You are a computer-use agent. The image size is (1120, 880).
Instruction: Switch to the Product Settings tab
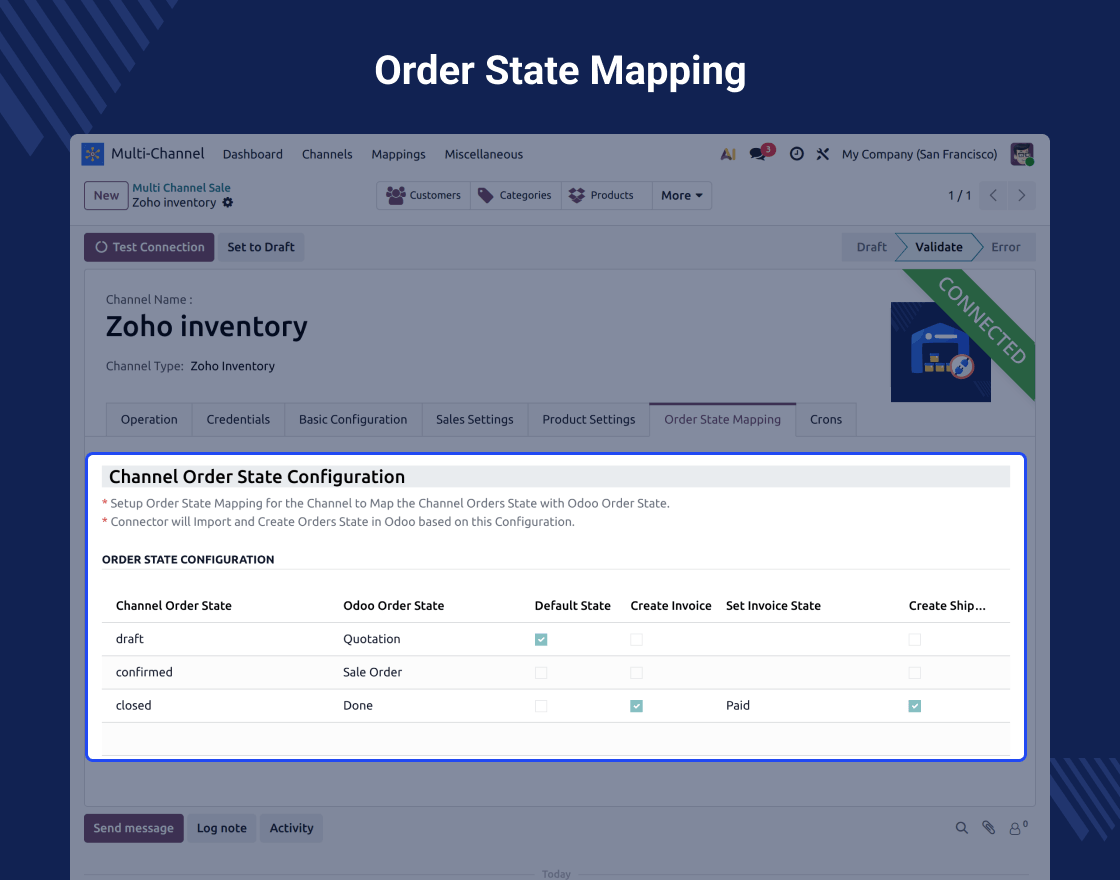tap(589, 419)
